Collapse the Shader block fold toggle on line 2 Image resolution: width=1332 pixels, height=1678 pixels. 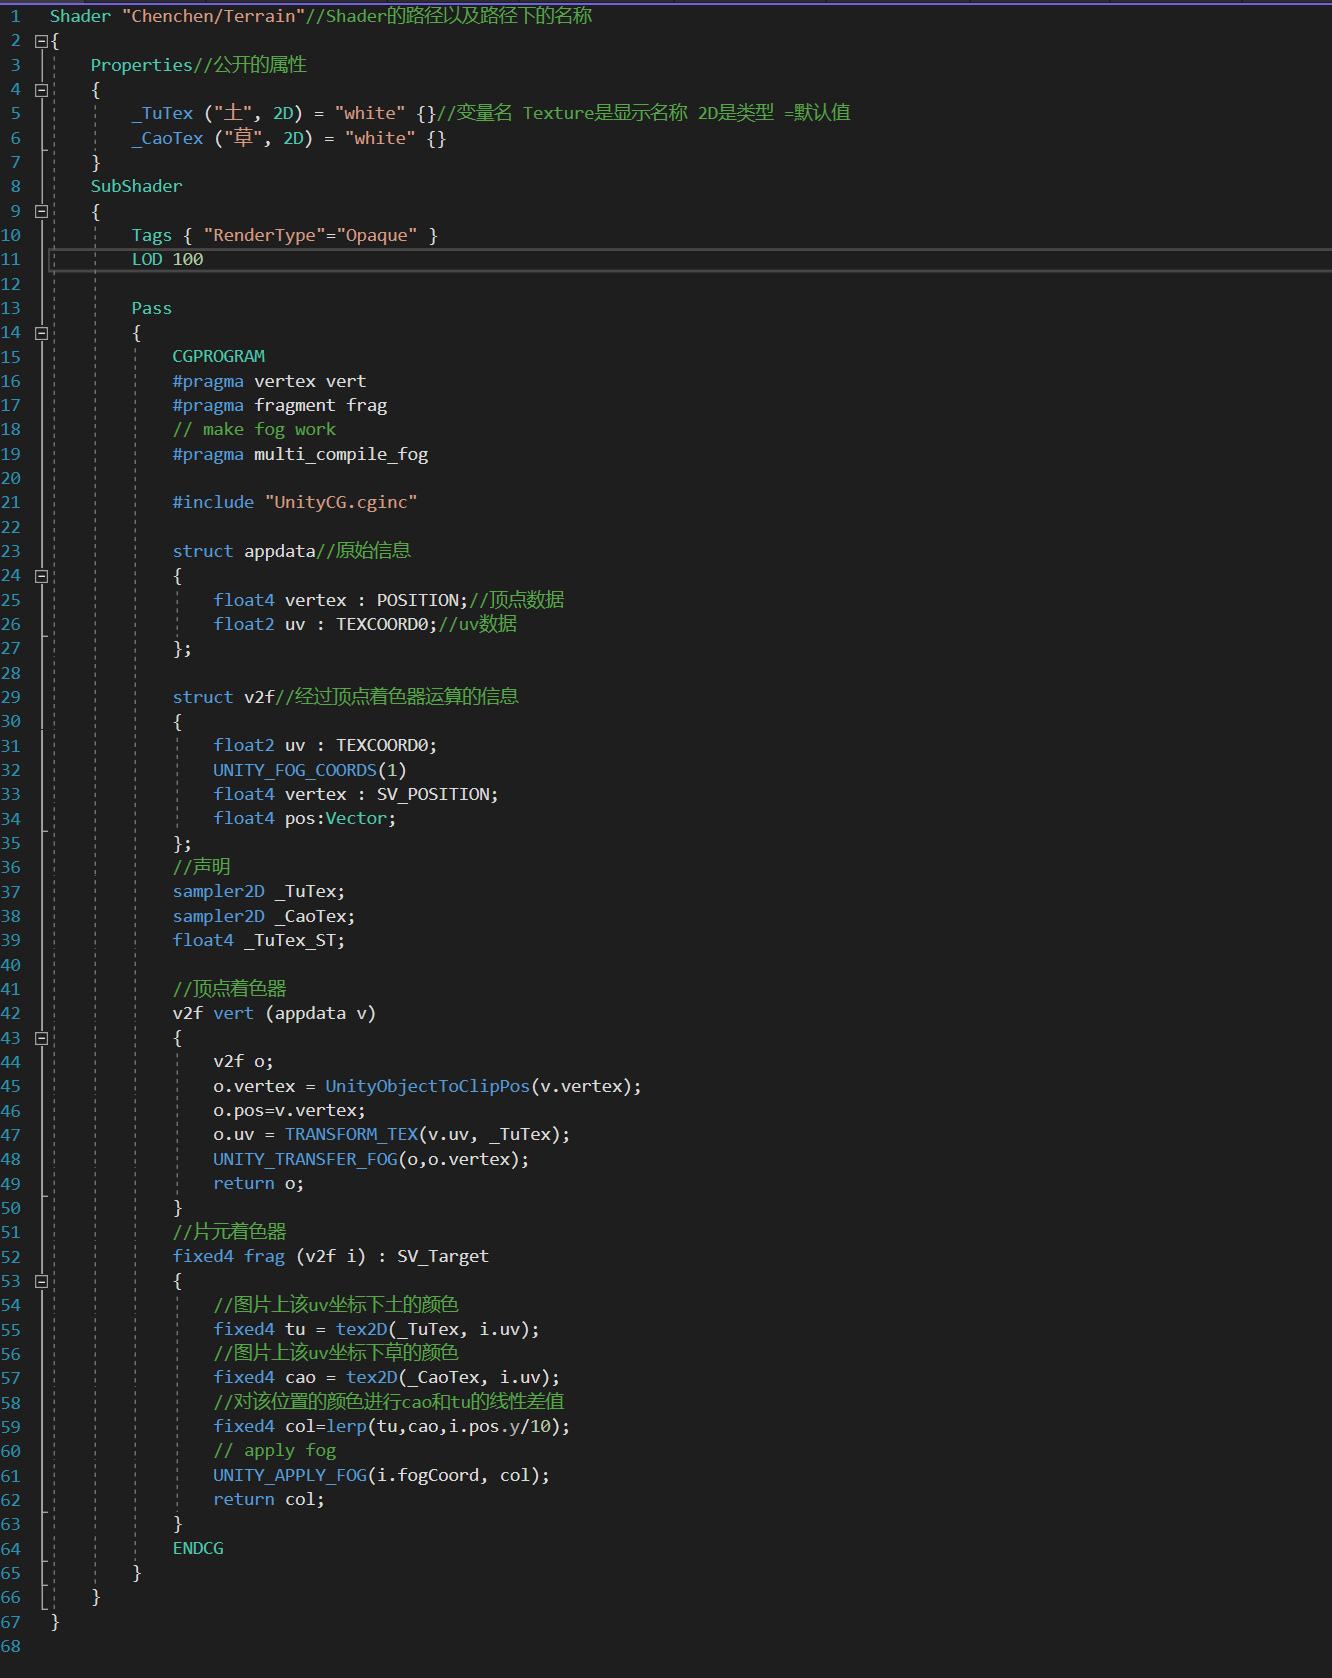(x=41, y=41)
